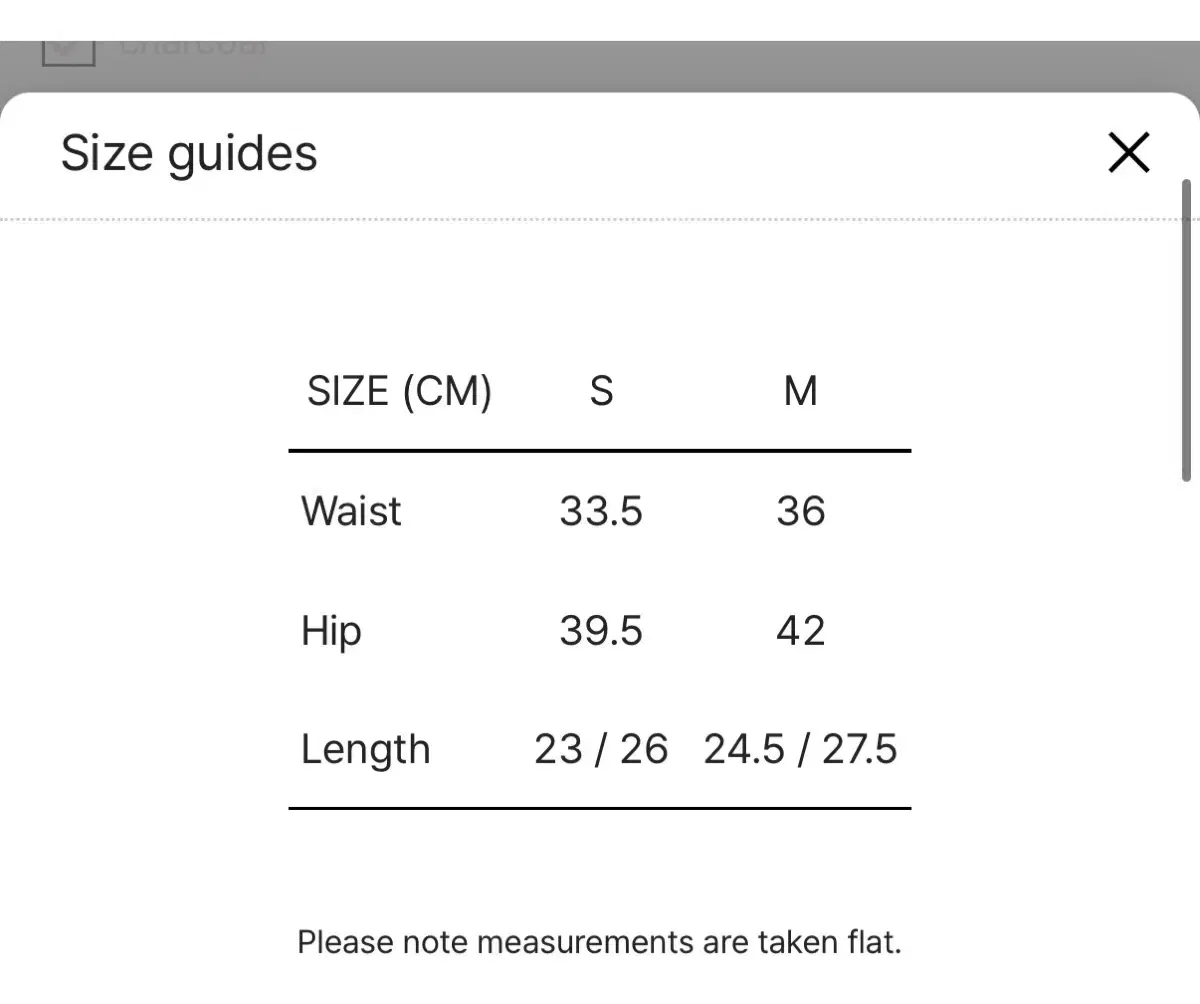Close the Size guides panel

pos(1129,153)
